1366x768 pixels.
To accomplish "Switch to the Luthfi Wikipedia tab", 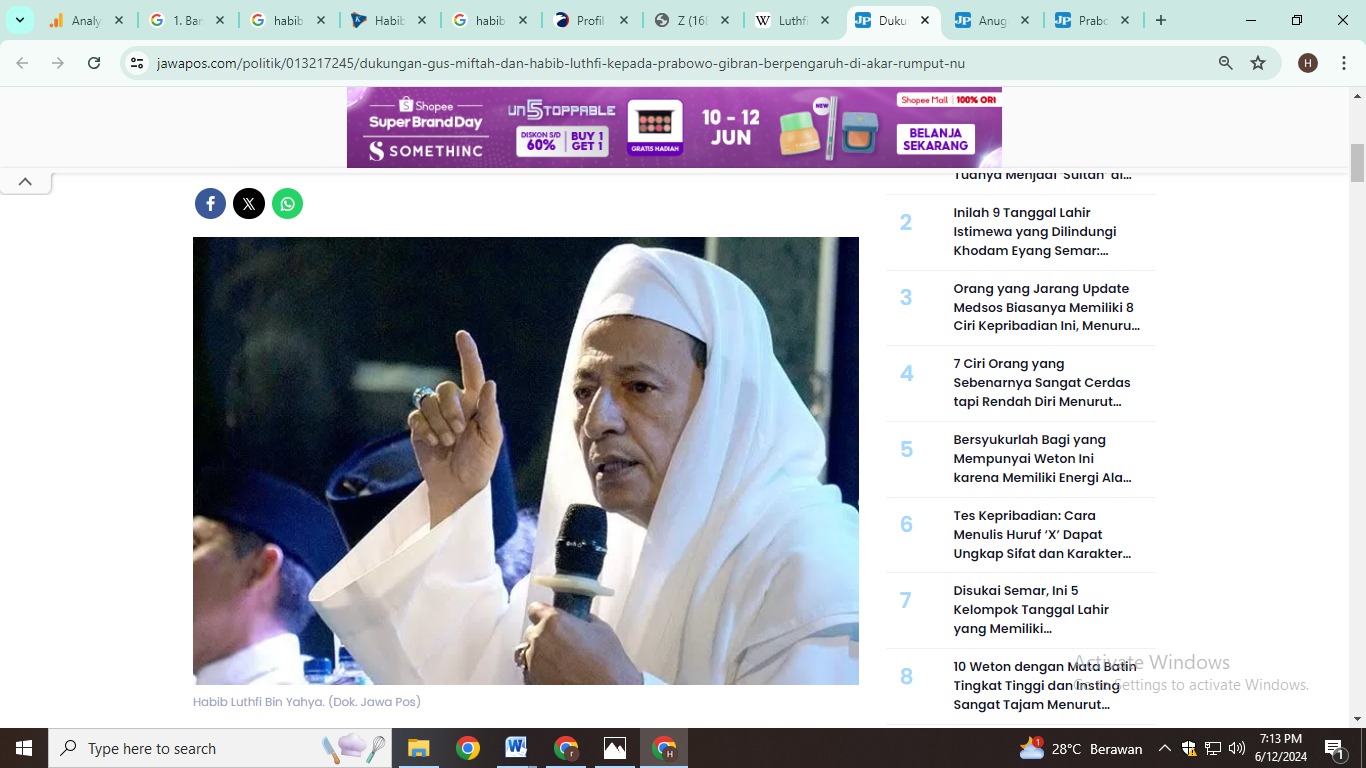I will point(795,19).
